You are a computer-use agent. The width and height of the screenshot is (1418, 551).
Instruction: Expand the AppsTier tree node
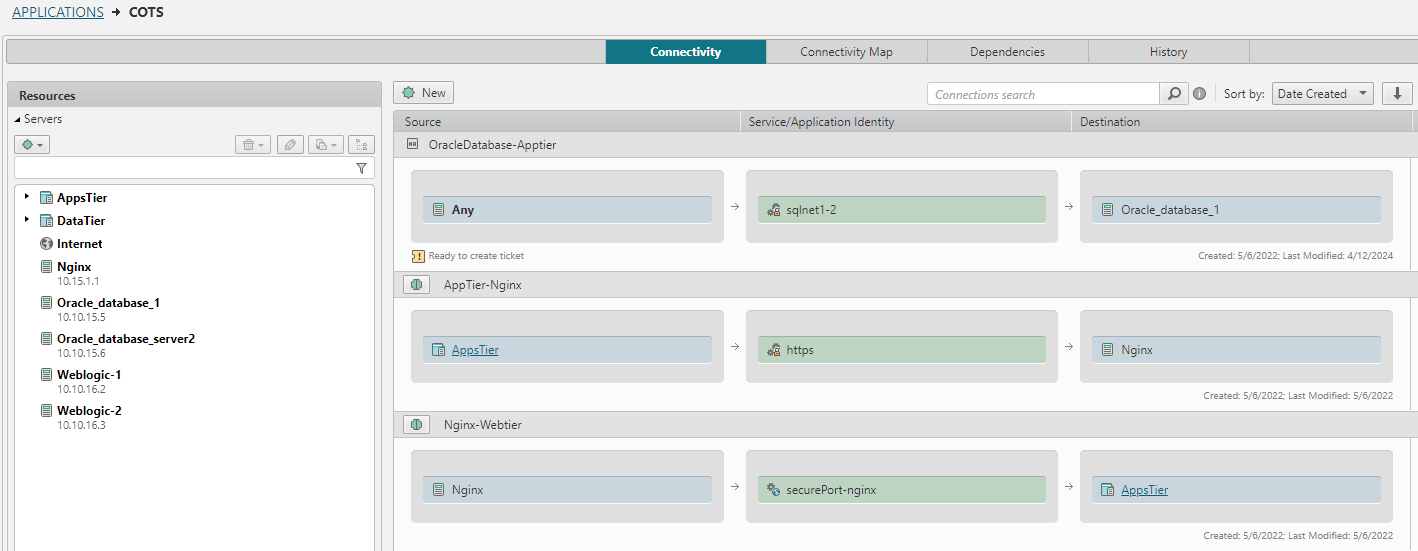click(27, 197)
